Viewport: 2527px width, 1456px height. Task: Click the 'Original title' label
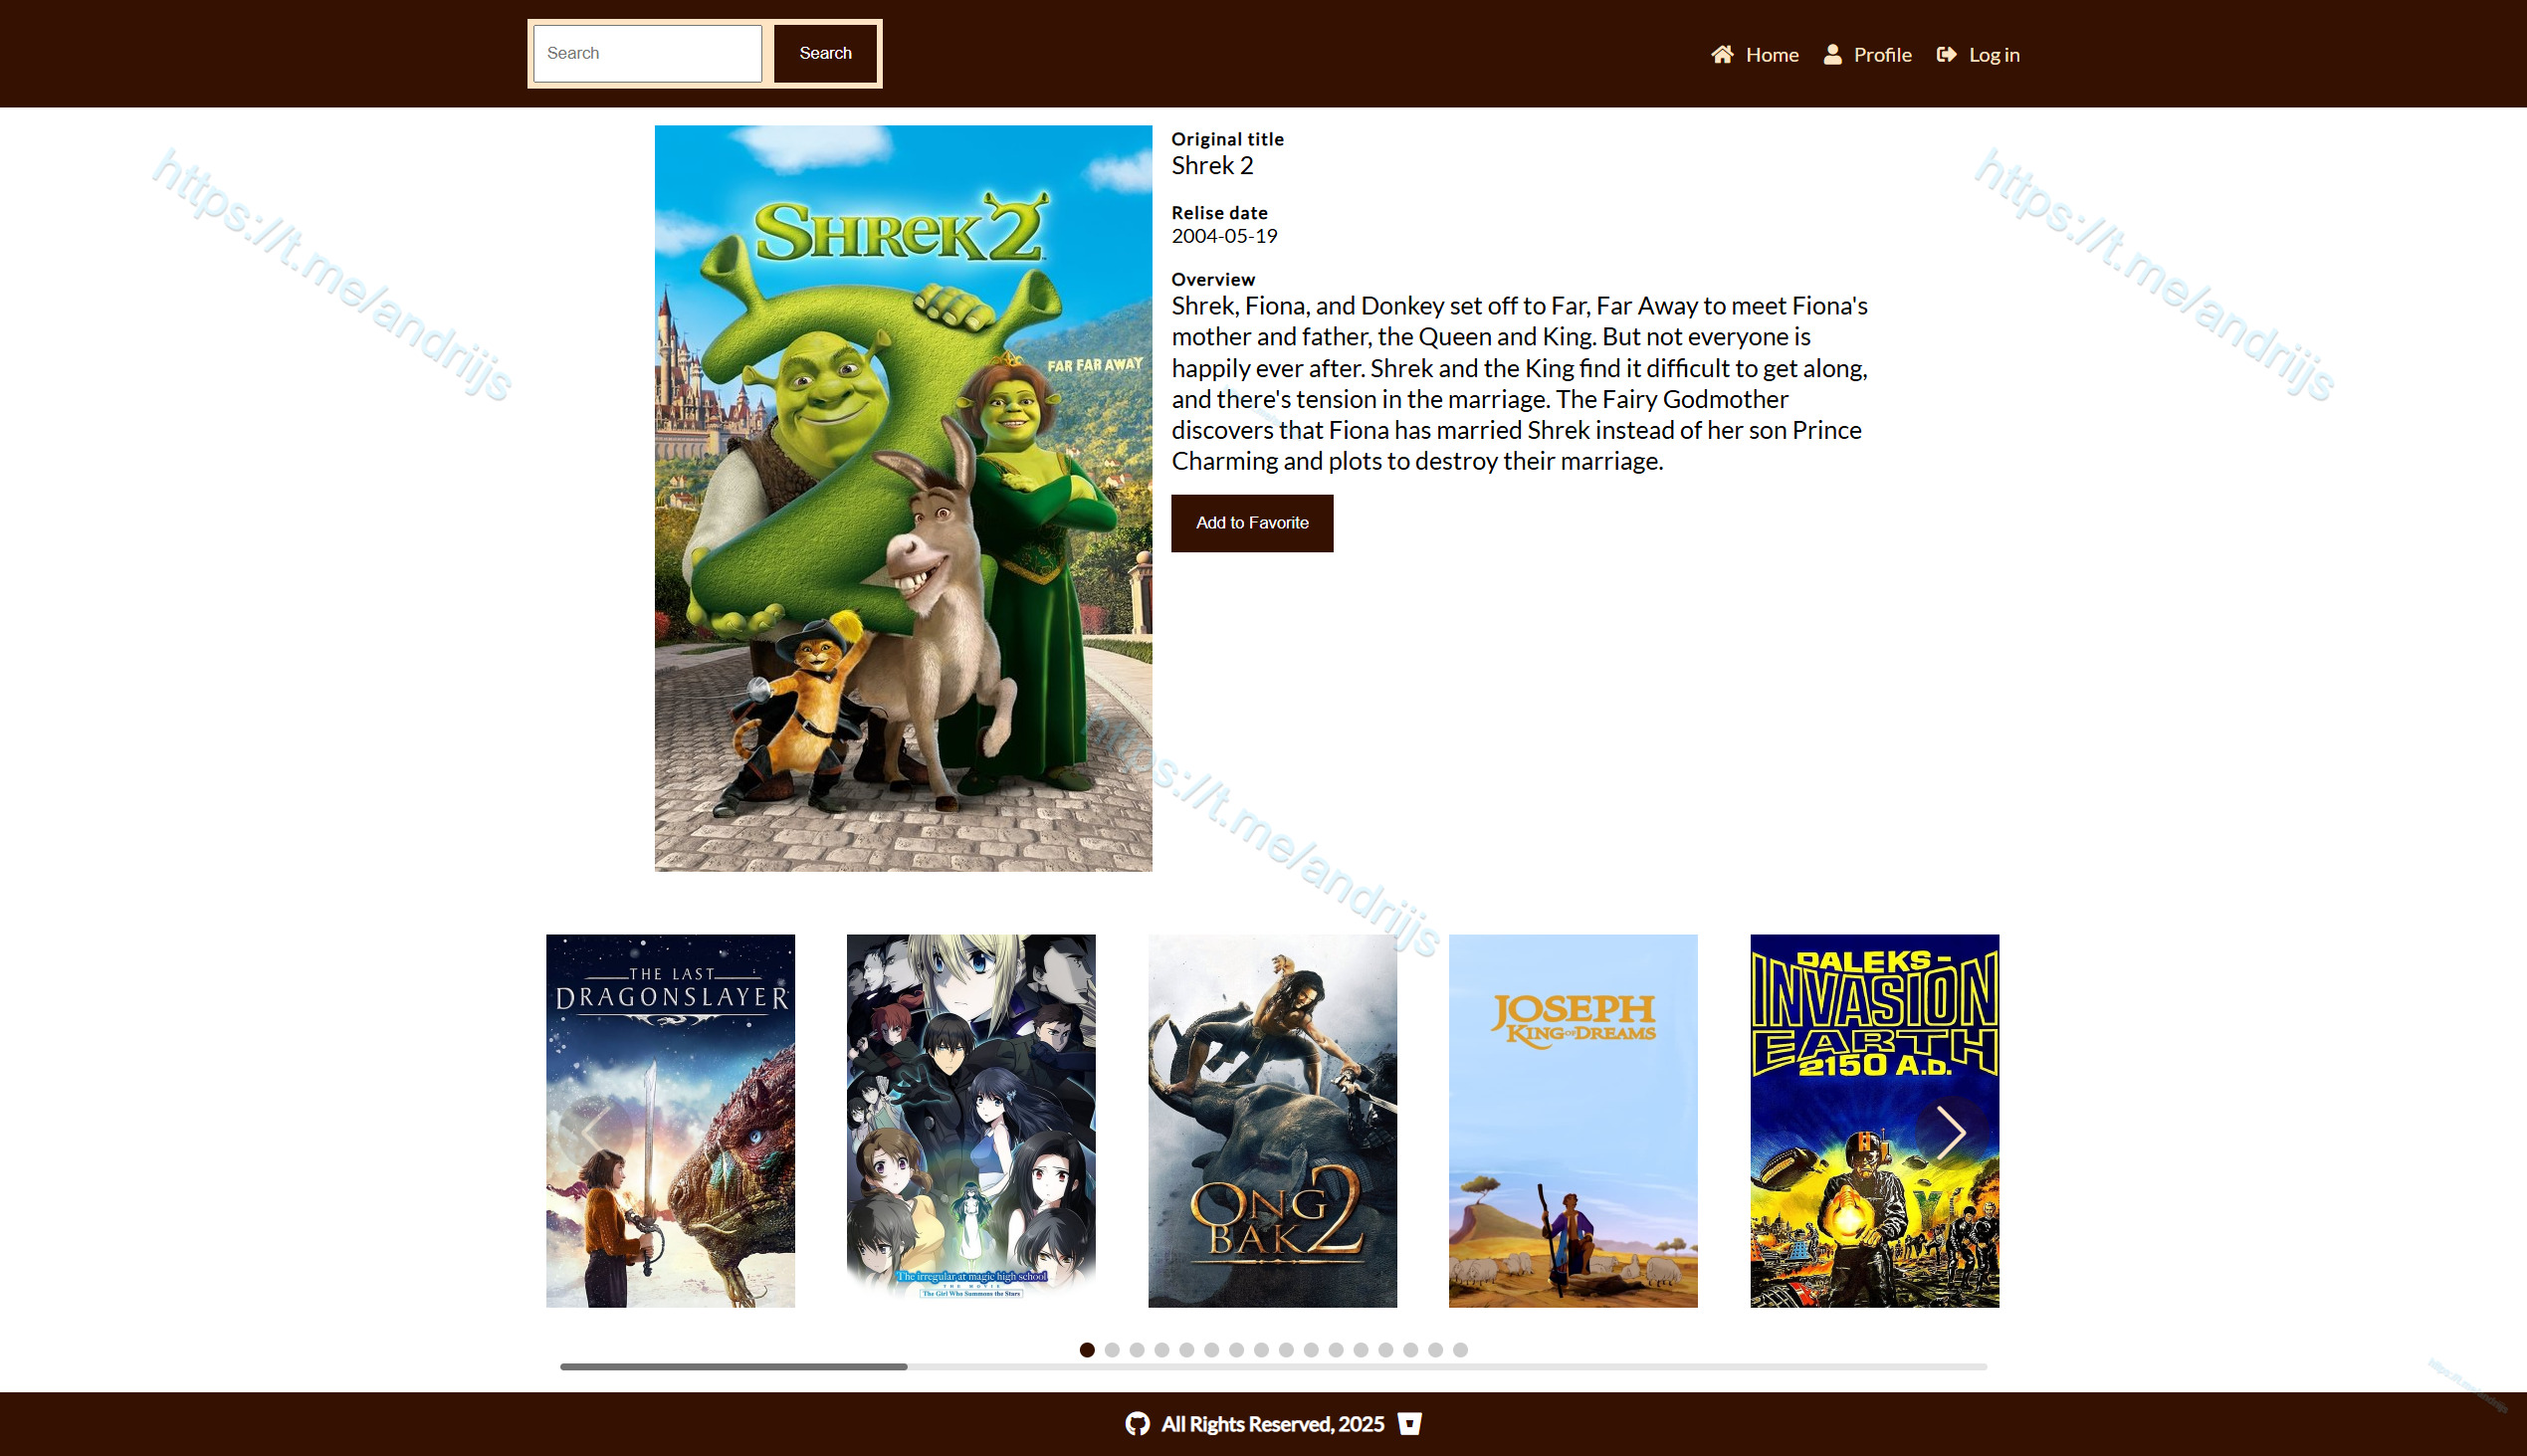(x=1227, y=139)
